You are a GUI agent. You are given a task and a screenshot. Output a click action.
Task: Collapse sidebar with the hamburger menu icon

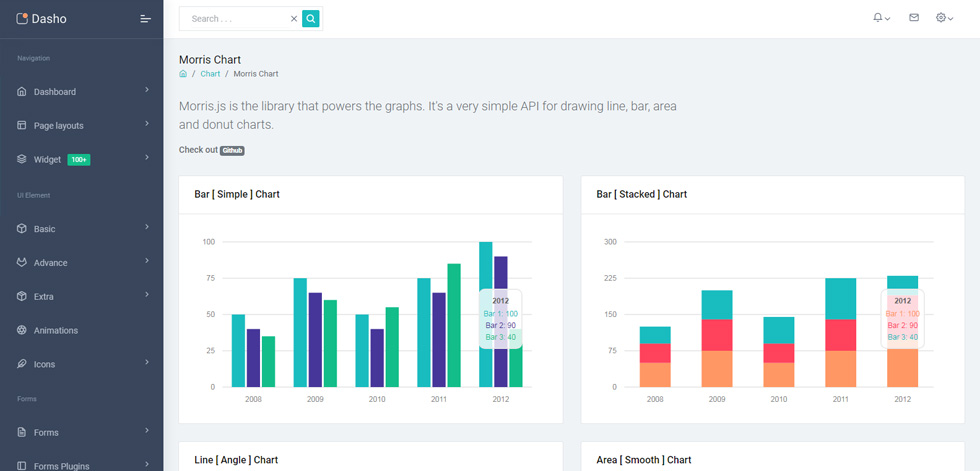tap(146, 19)
